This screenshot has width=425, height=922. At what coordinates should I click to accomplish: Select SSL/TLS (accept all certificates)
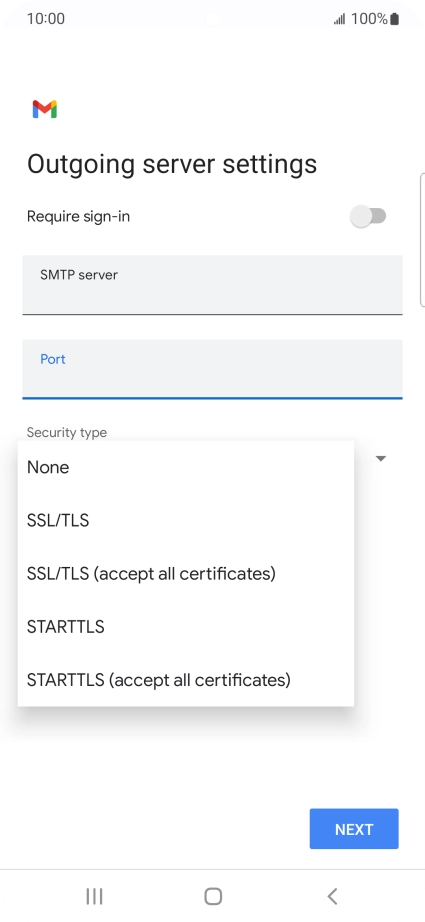point(186,573)
